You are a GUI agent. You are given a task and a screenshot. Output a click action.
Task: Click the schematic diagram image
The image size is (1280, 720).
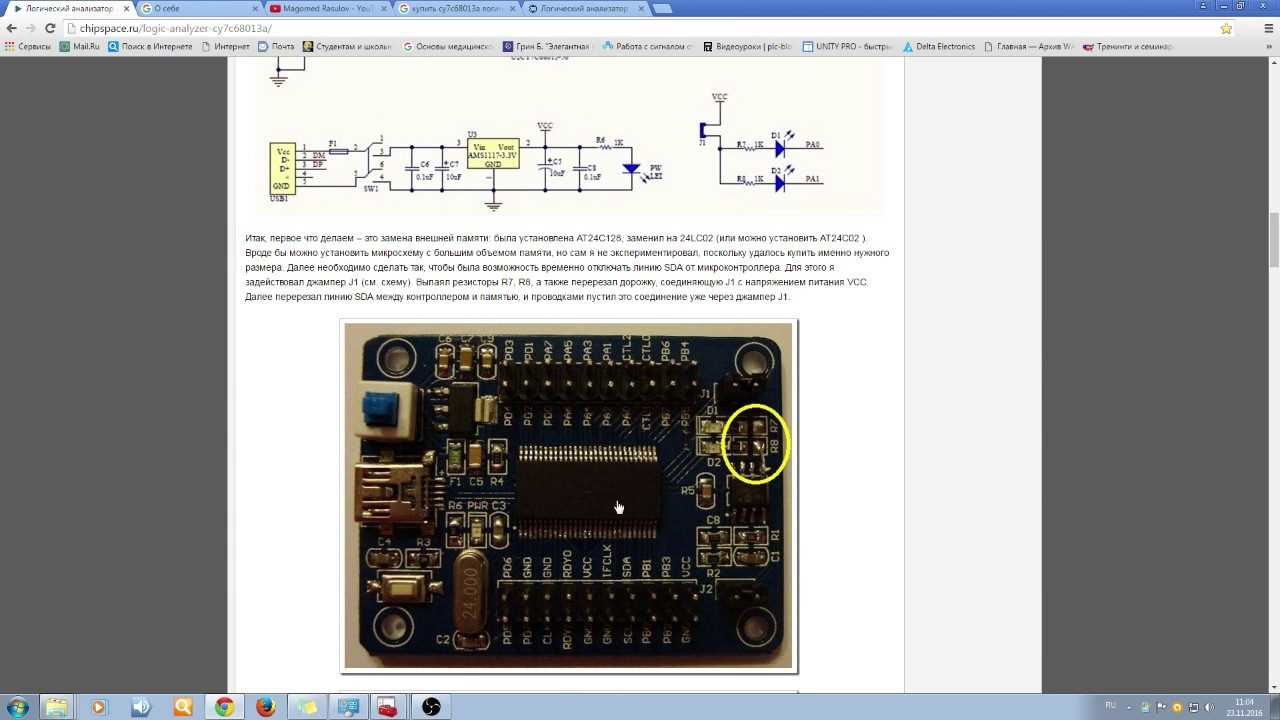(570, 136)
